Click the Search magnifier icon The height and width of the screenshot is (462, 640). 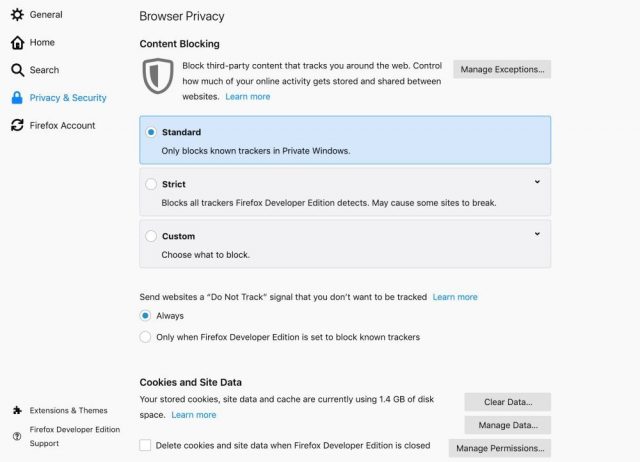(17, 70)
